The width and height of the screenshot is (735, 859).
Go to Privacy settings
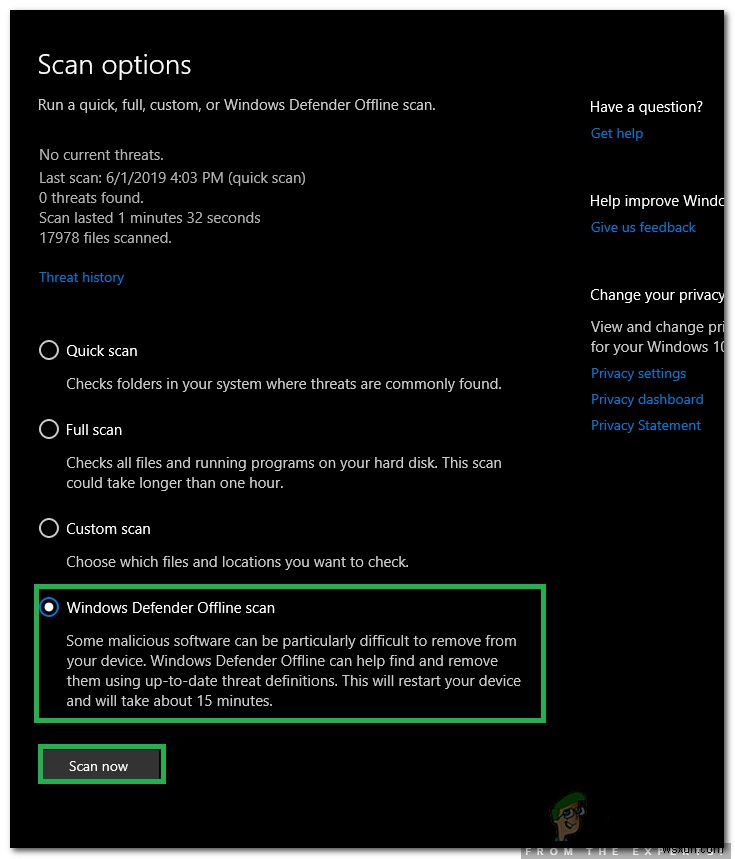coord(638,373)
